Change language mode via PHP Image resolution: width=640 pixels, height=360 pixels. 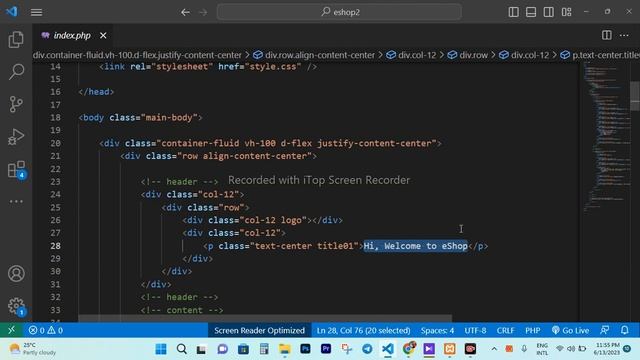point(532,330)
